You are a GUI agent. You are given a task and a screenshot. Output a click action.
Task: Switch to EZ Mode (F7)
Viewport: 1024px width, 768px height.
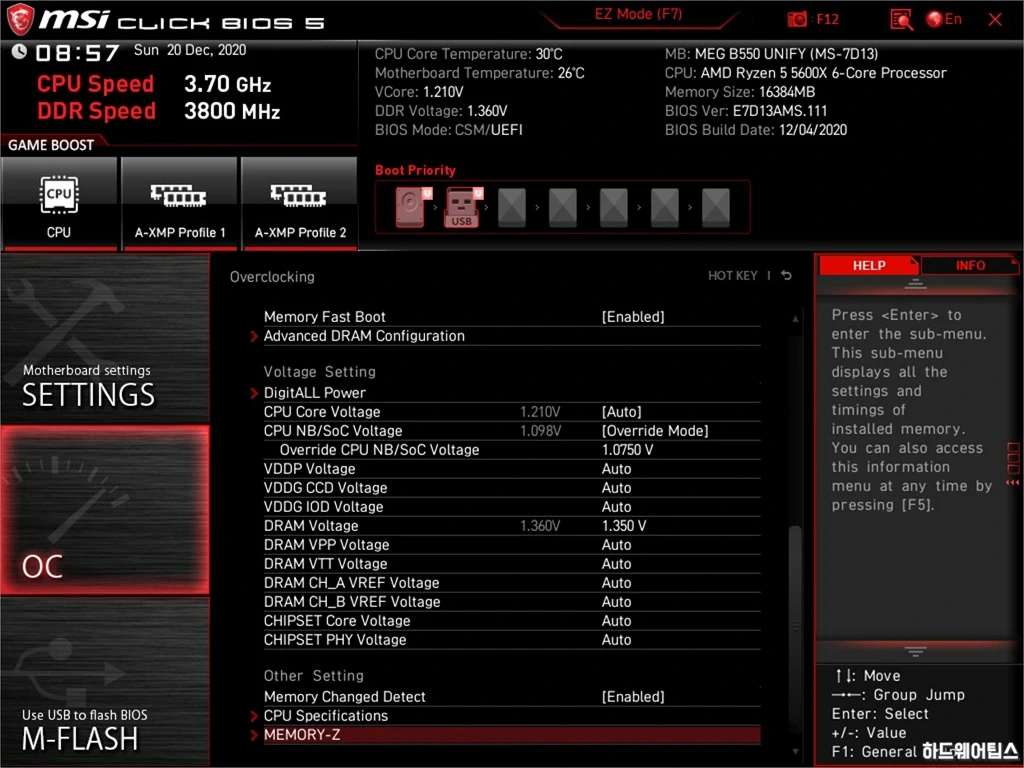tap(639, 14)
